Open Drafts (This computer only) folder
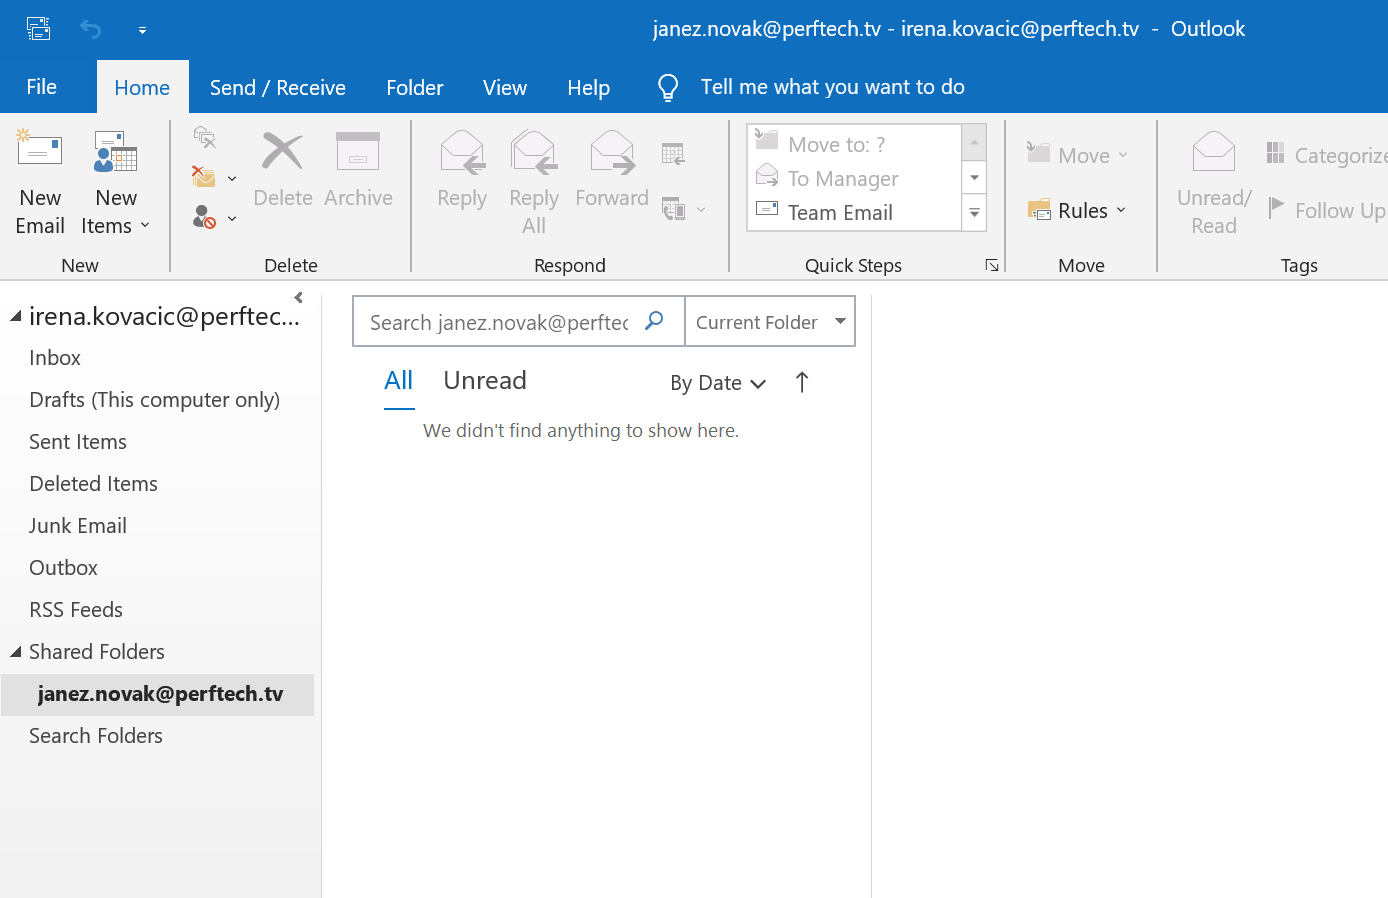 (155, 400)
